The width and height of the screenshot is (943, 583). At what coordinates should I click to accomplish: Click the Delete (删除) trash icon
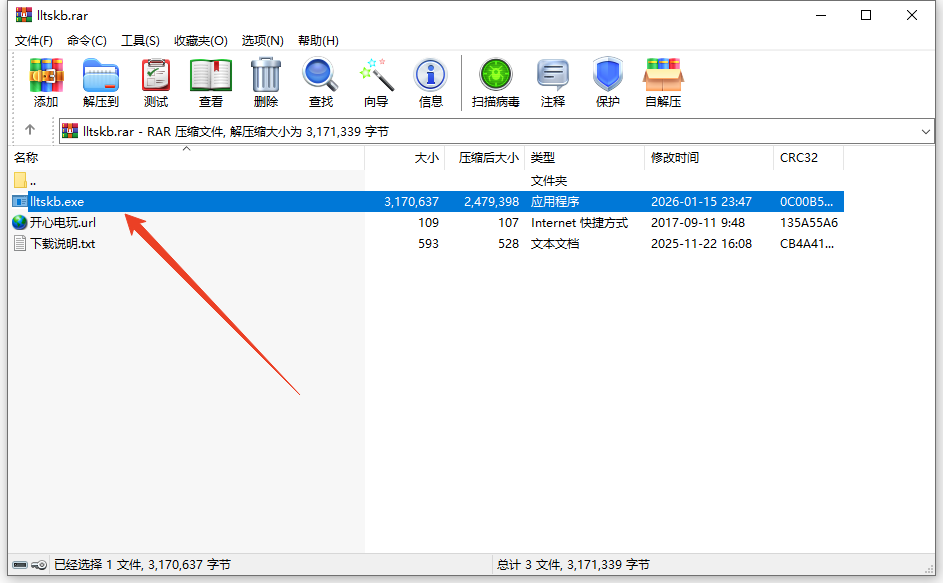(266, 75)
